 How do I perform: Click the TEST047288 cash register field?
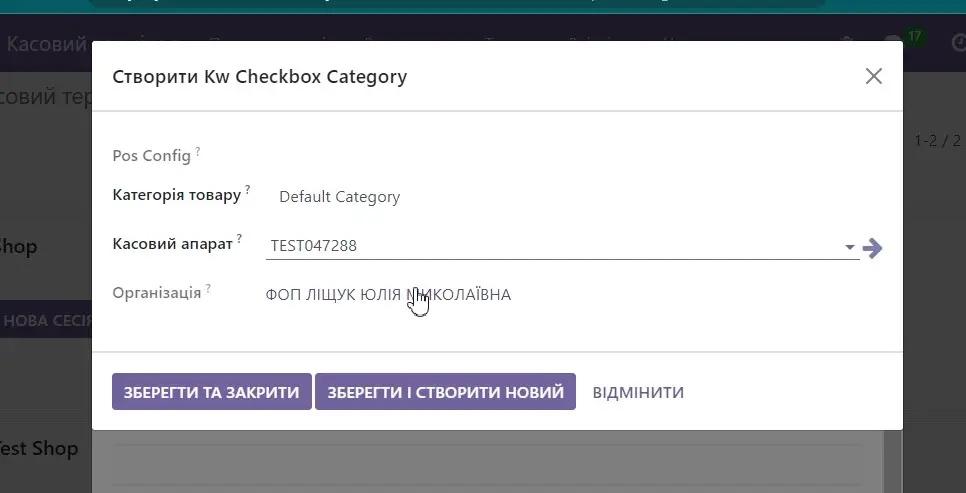[550, 245]
